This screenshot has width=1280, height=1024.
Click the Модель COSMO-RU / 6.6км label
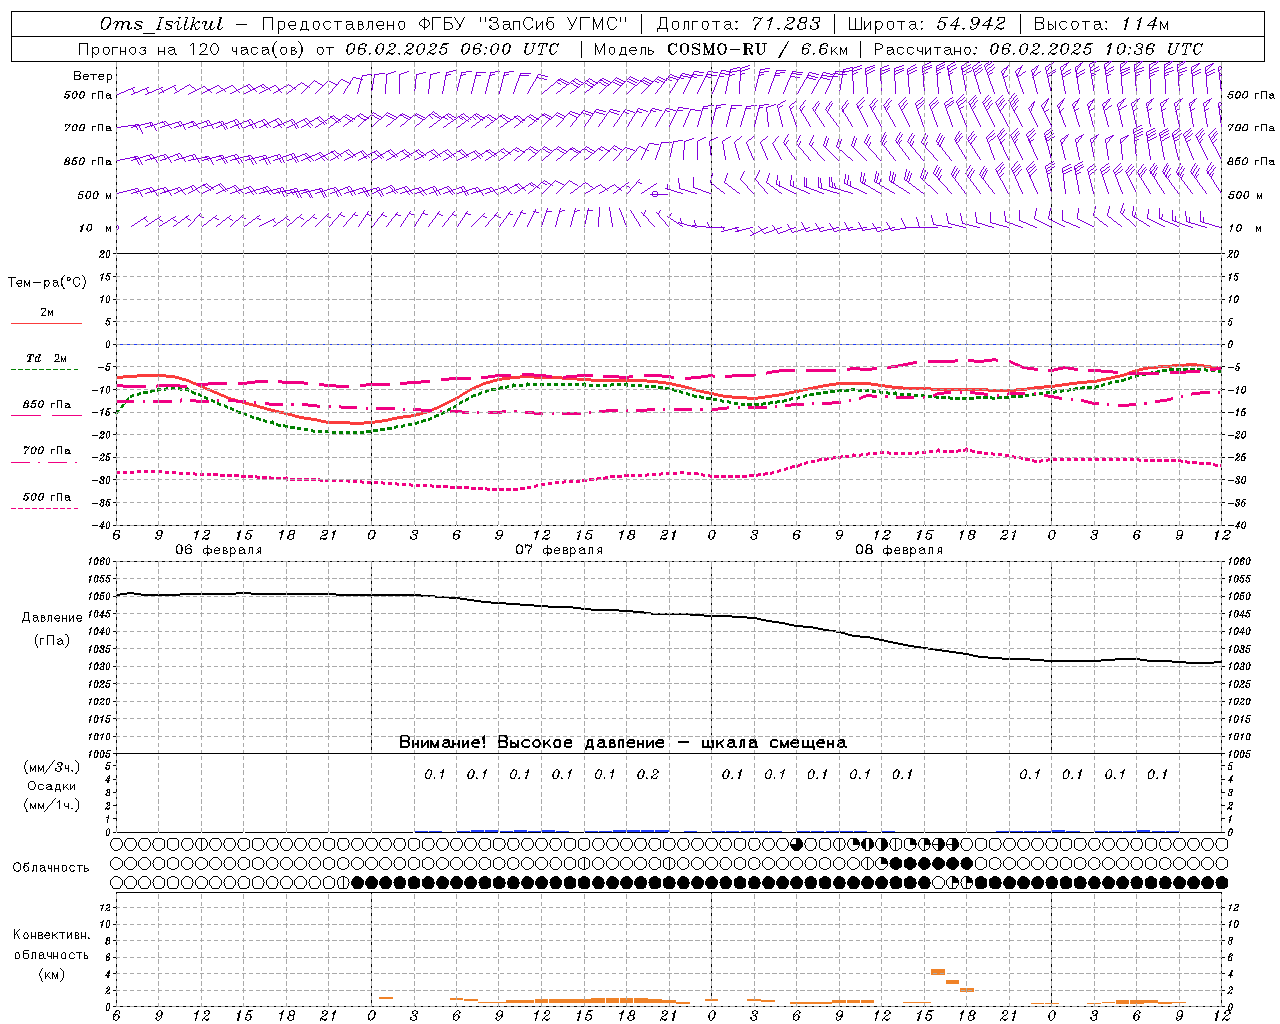click(x=721, y=49)
